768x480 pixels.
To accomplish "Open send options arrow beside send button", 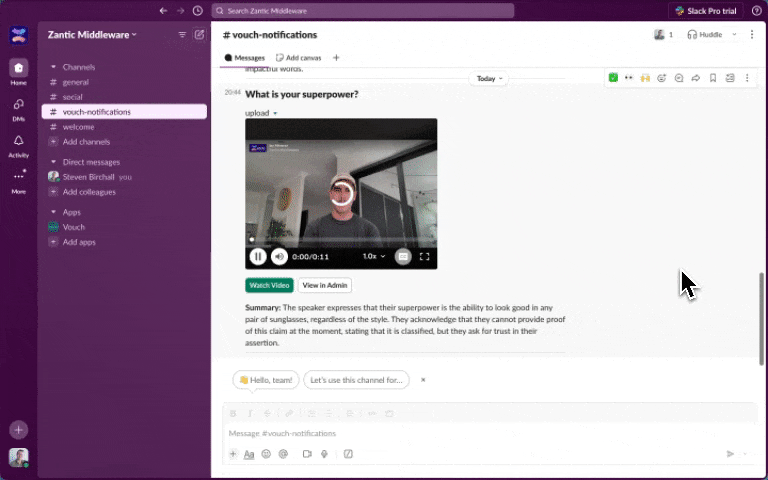I will [x=746, y=454].
